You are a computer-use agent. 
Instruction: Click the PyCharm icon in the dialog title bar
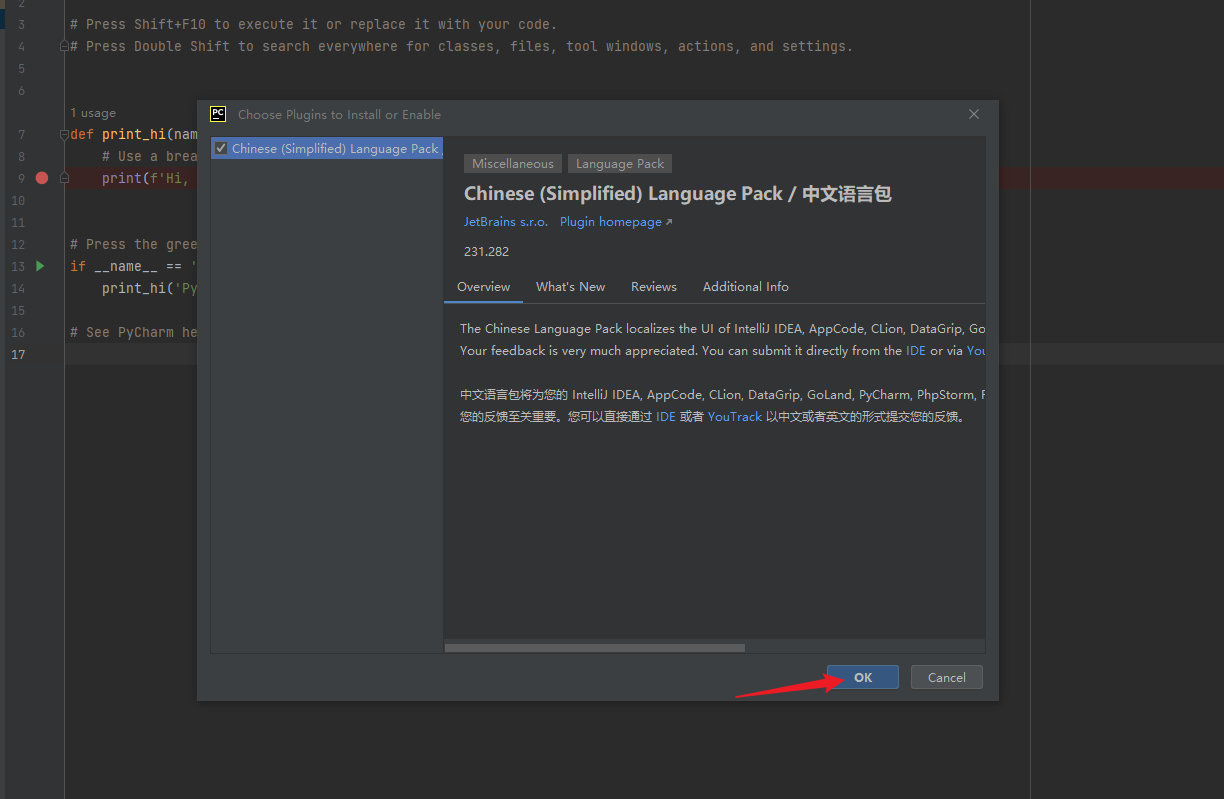pos(218,114)
